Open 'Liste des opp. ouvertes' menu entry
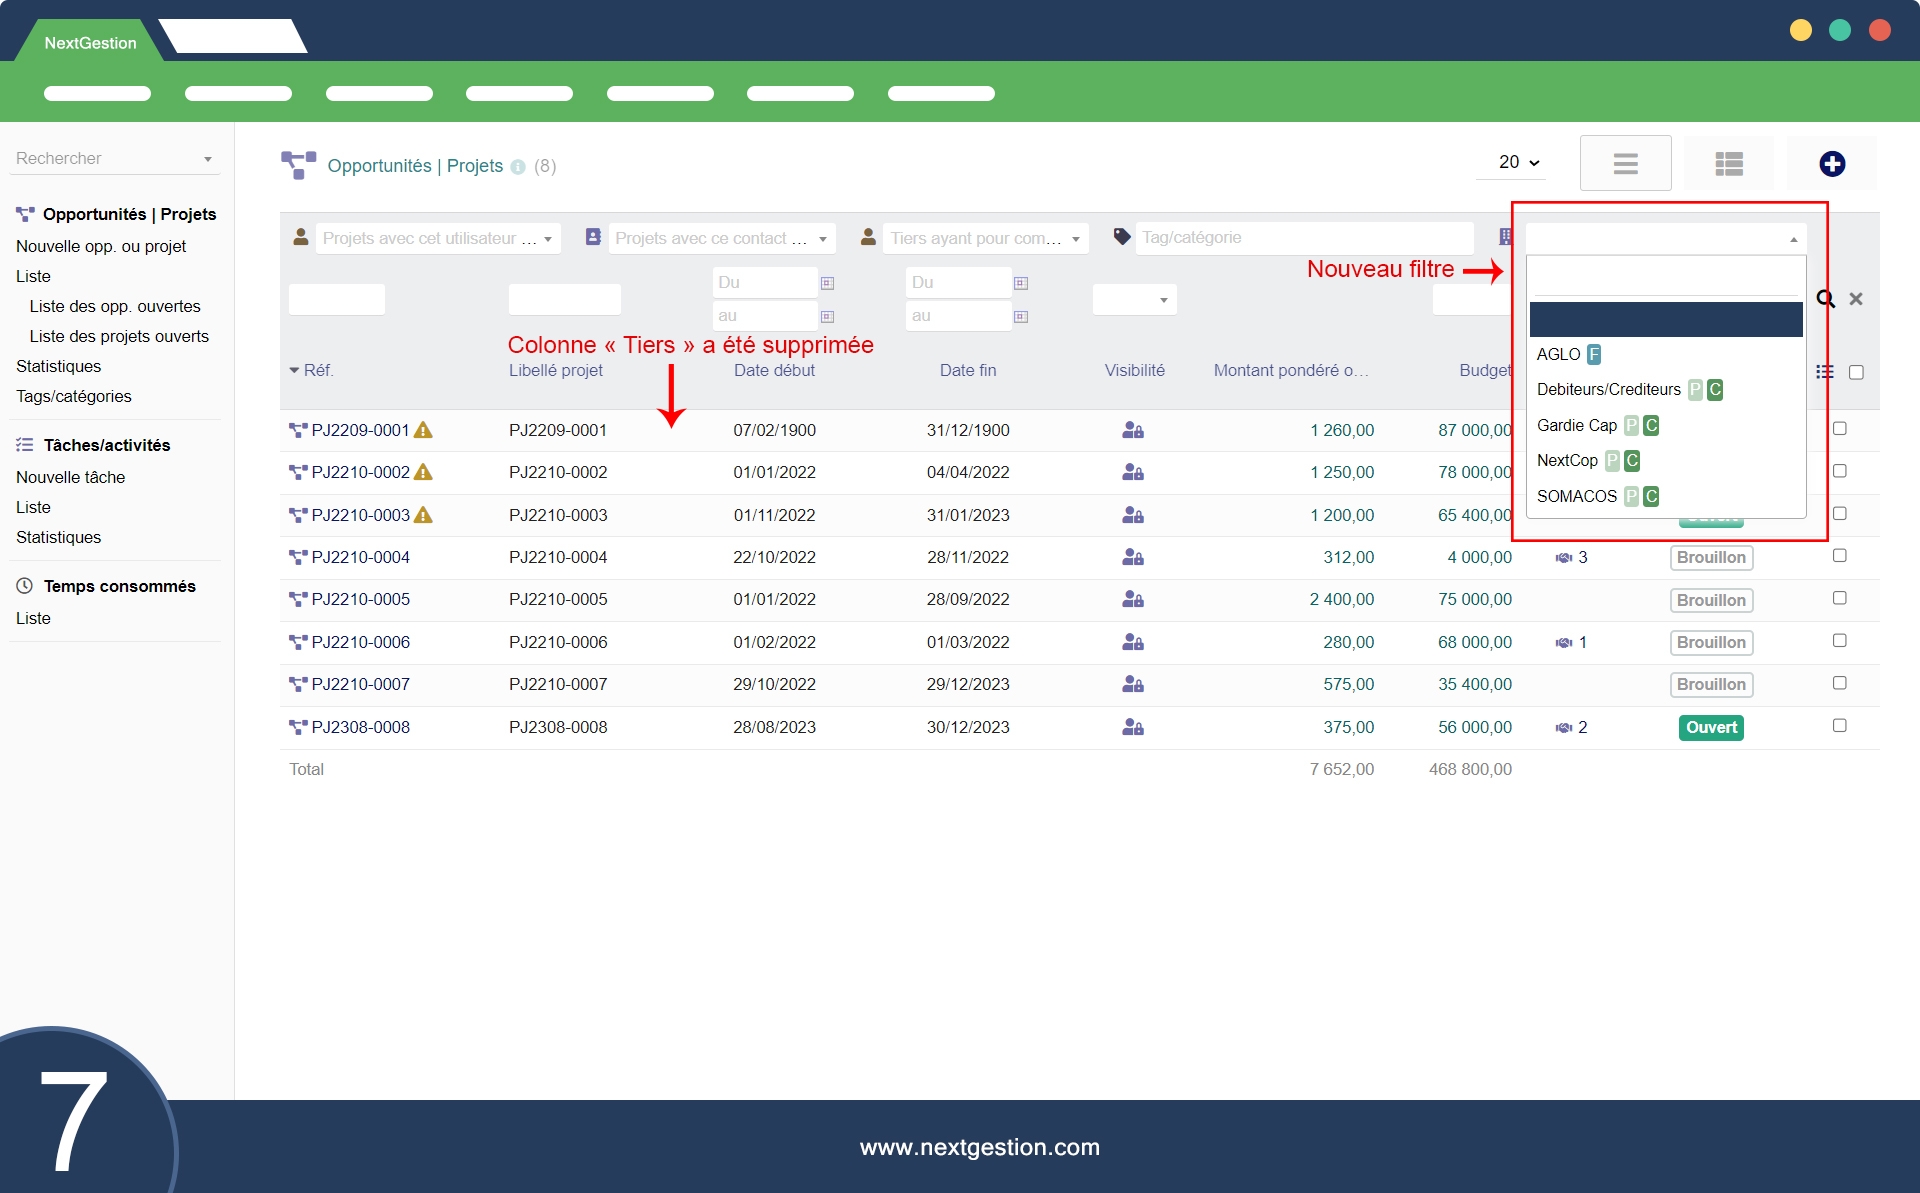Image resolution: width=1920 pixels, height=1193 pixels. click(x=115, y=306)
